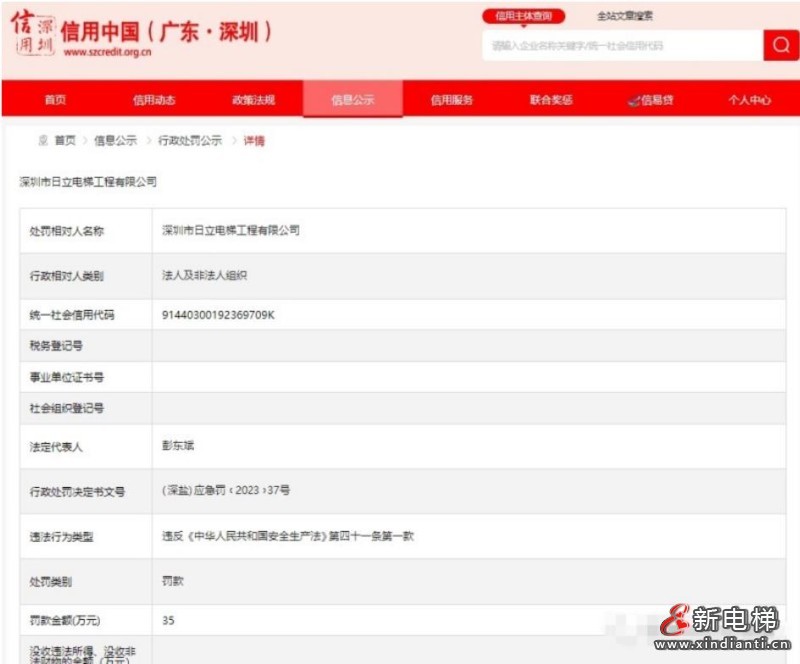Click the 首页 breadcrumb link
The width and height of the screenshot is (800, 664).
click(x=65, y=141)
